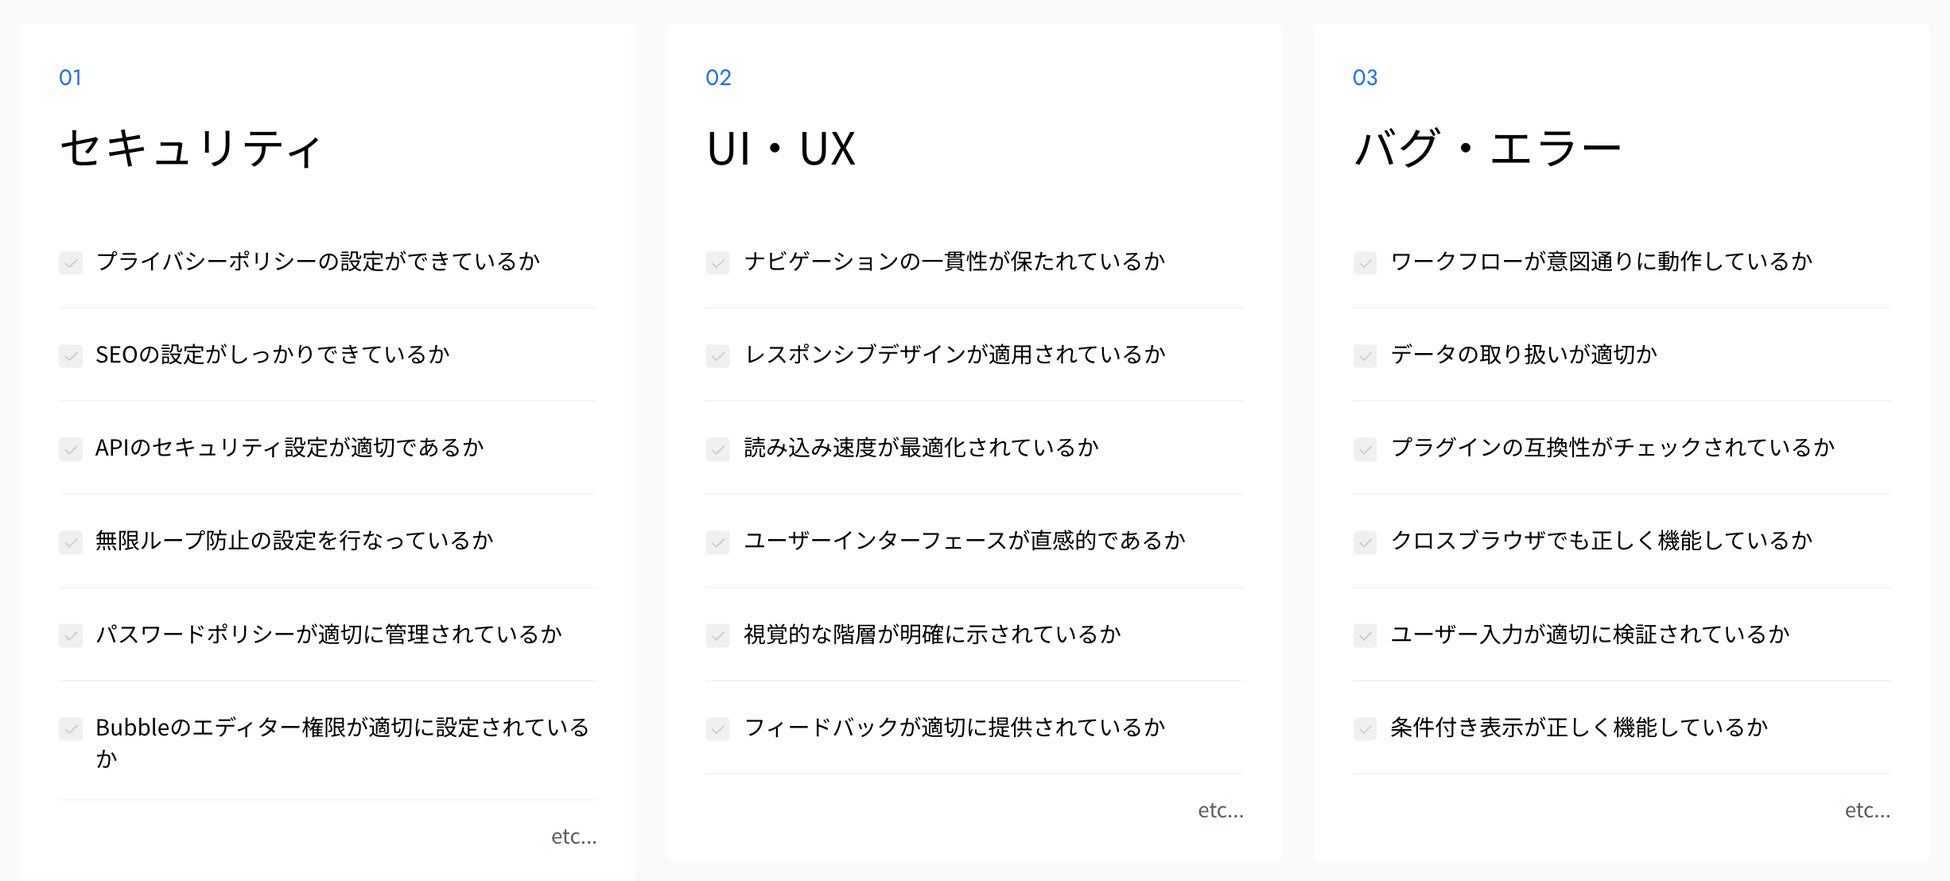This screenshot has width=1950, height=881.
Task: Toggle the ユーザー入力 checkbox
Action: pyautogui.click(x=1365, y=635)
